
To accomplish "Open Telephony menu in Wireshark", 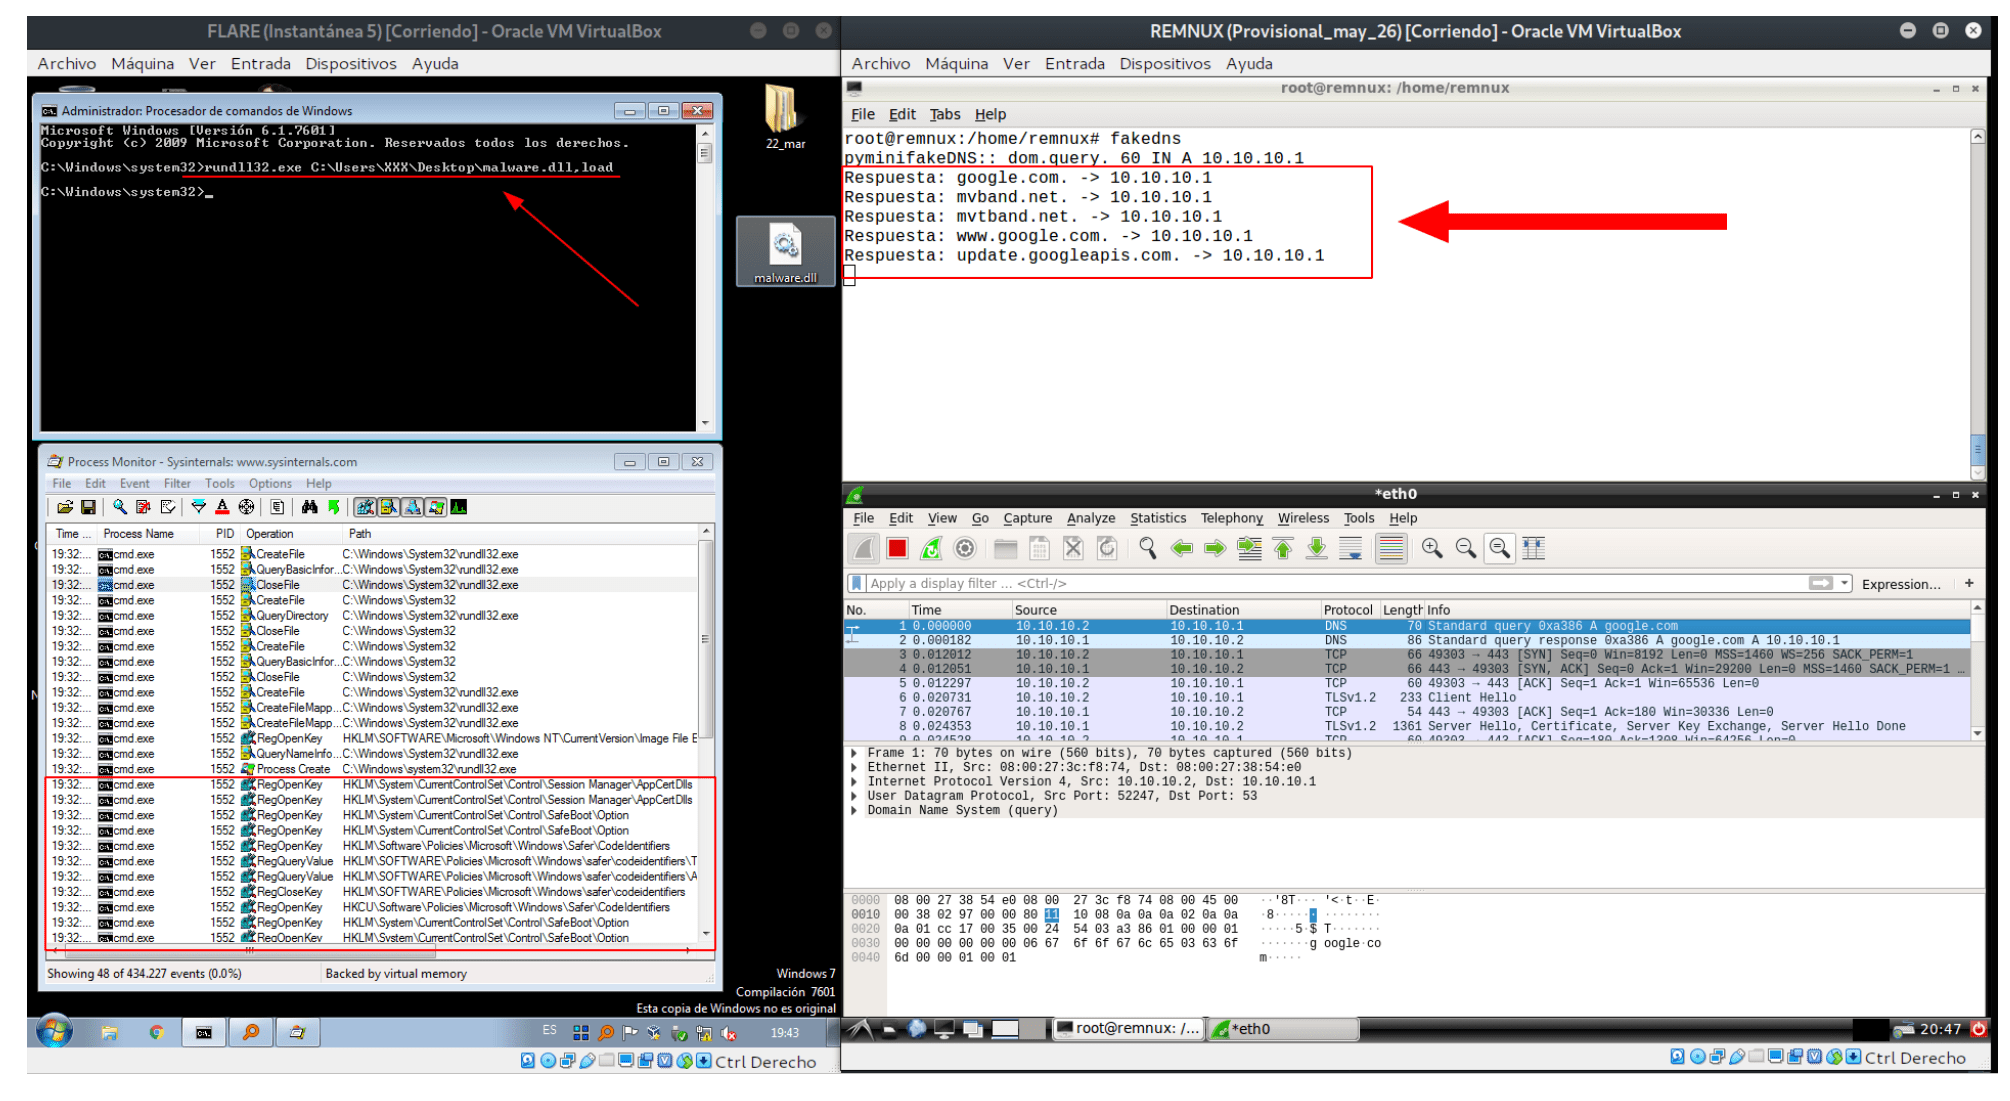I will pyautogui.click(x=1232, y=519).
